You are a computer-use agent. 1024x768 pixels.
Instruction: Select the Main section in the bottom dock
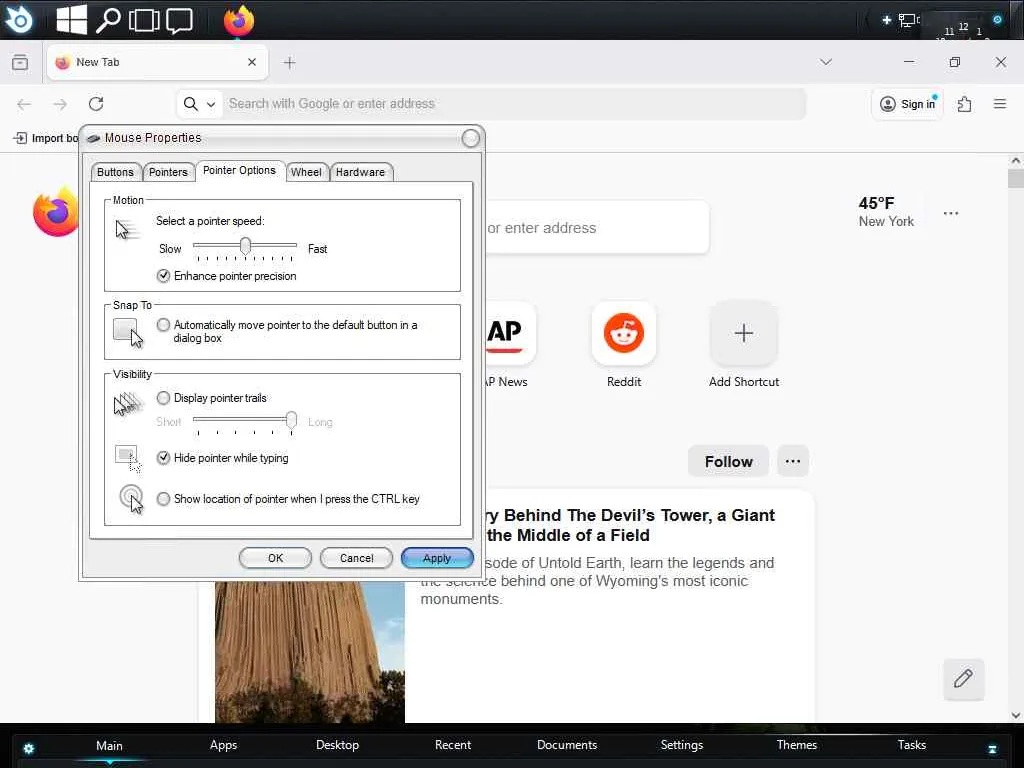coord(109,746)
